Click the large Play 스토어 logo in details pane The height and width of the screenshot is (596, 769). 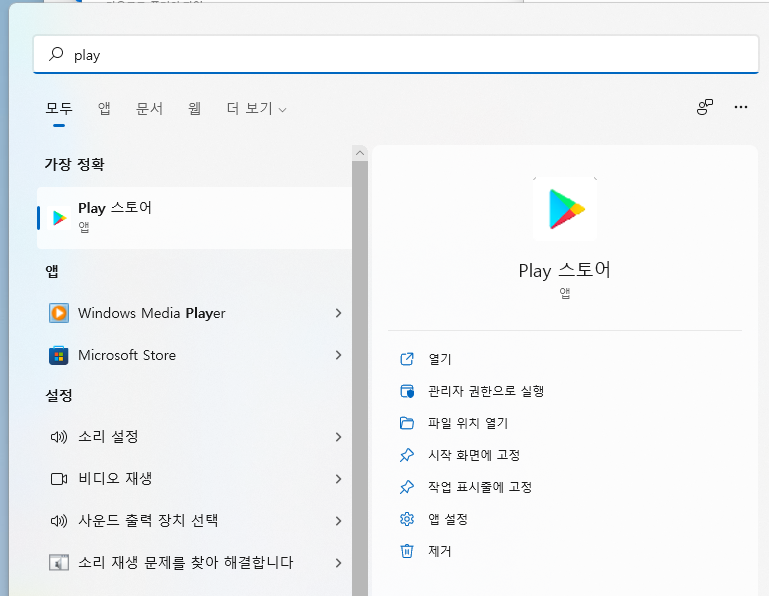[x=565, y=209]
